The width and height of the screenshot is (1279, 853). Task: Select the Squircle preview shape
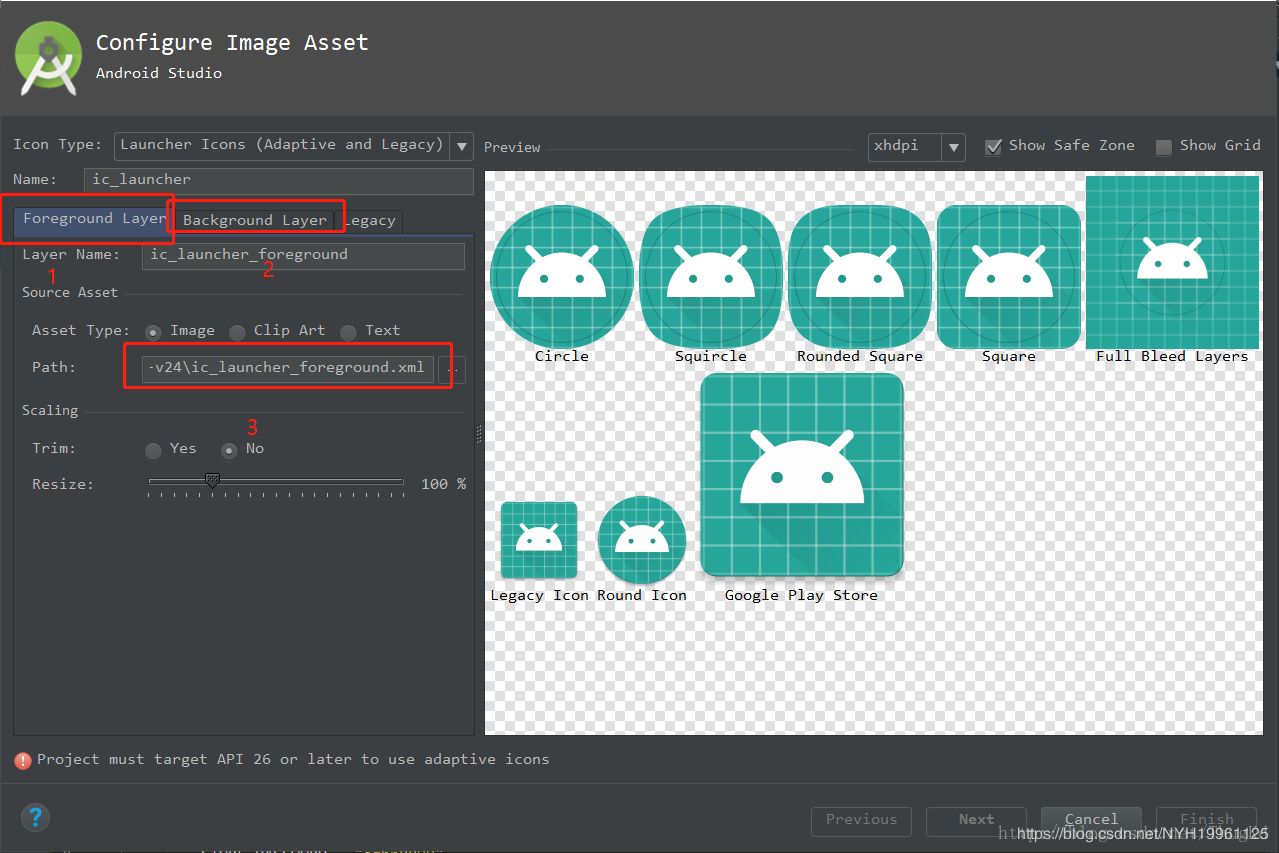[x=710, y=274]
